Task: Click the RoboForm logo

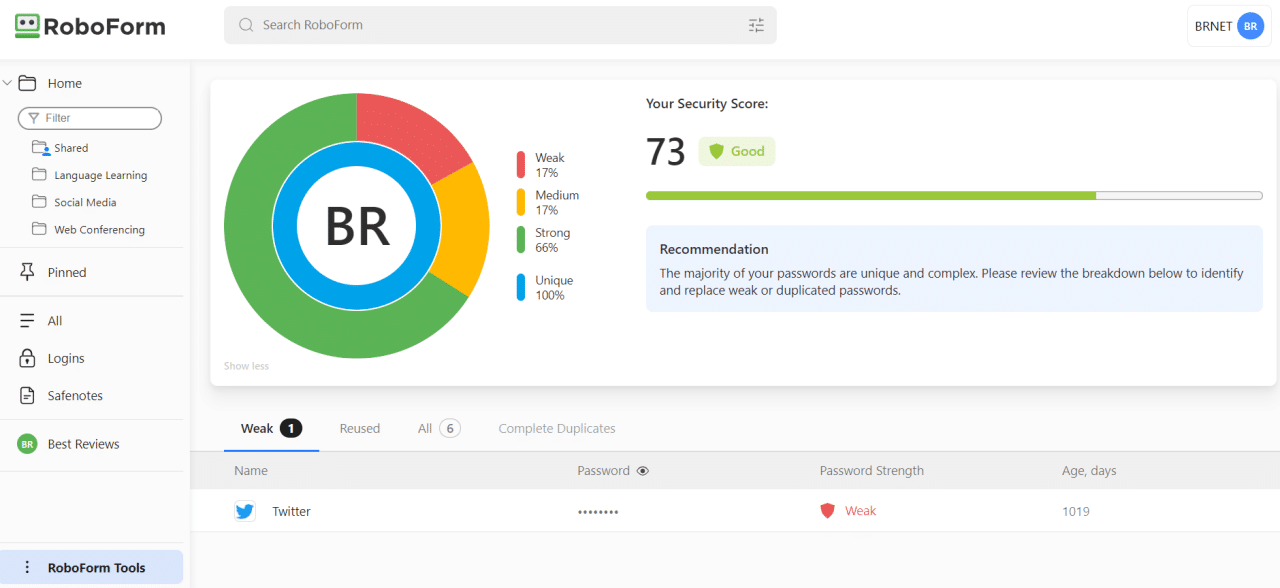Action: pos(90,27)
